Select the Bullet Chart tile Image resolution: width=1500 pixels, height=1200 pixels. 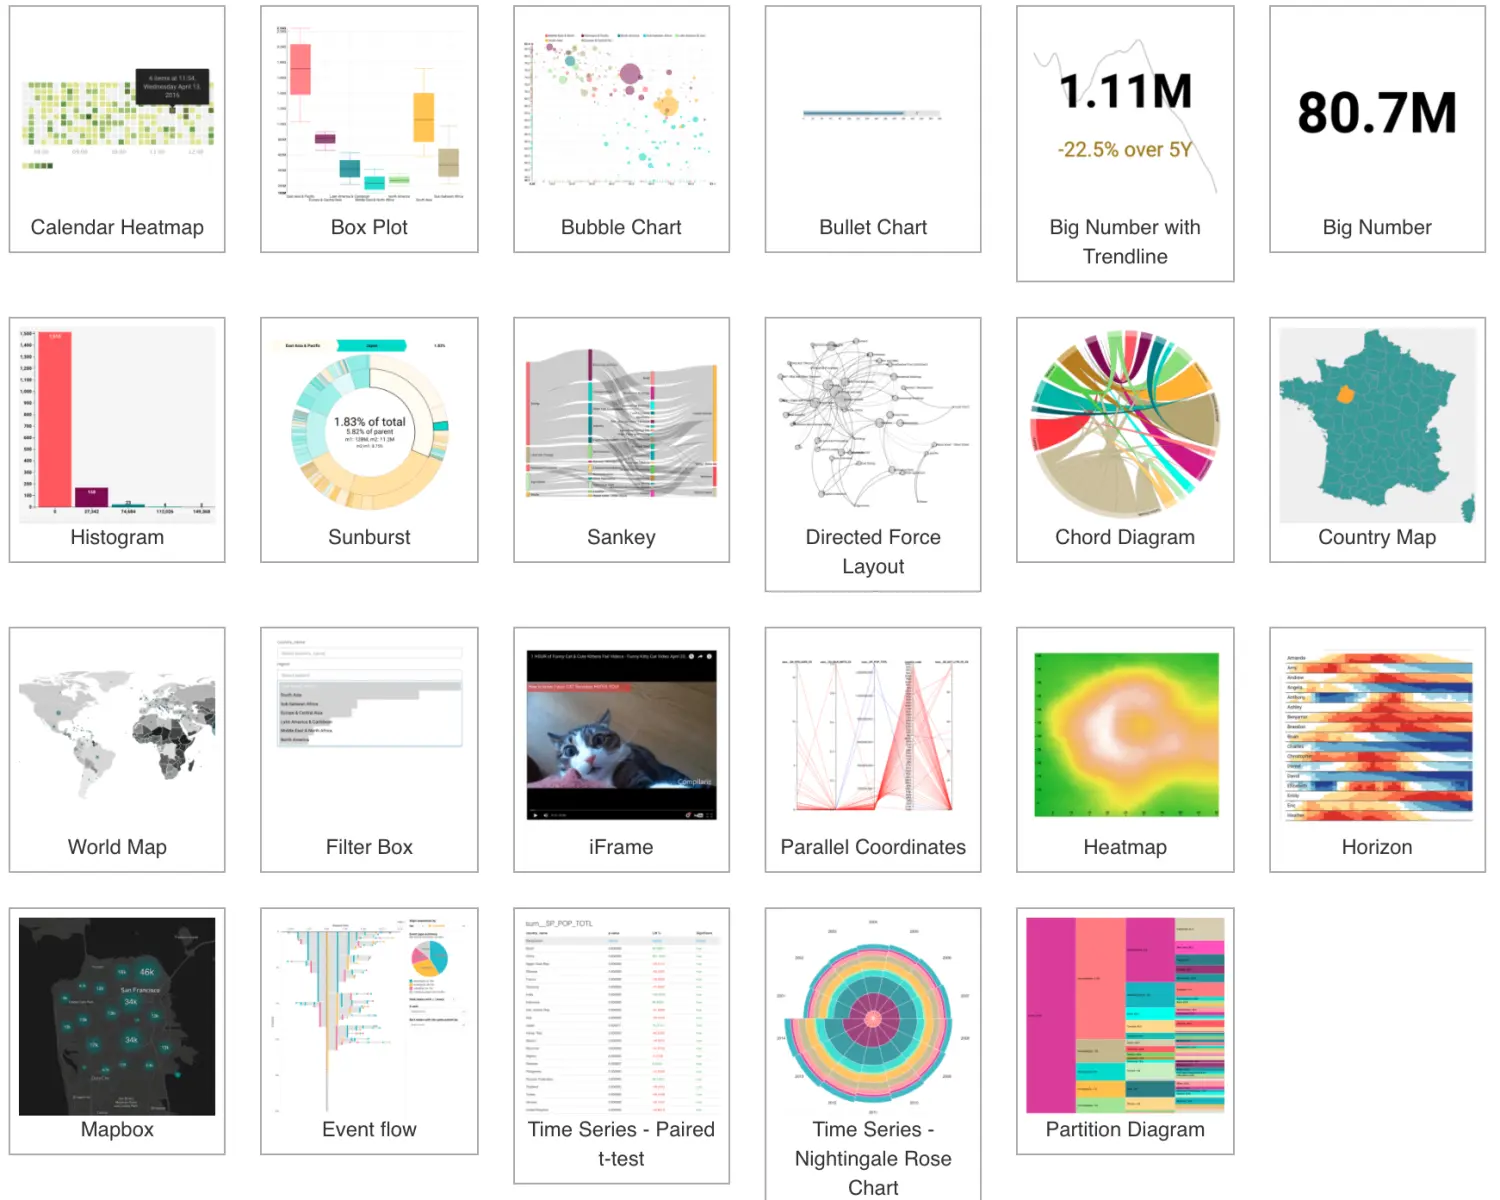(873, 129)
